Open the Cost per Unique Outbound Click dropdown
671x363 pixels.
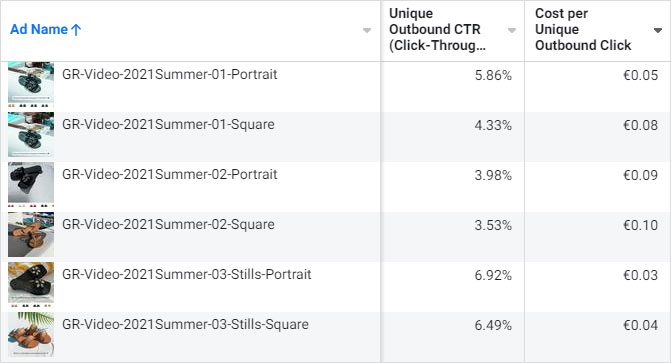[658, 30]
